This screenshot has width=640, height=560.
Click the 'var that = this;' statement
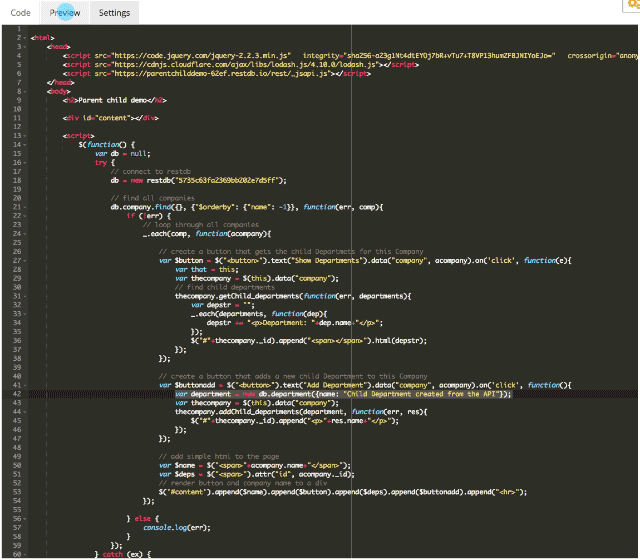(x=207, y=270)
